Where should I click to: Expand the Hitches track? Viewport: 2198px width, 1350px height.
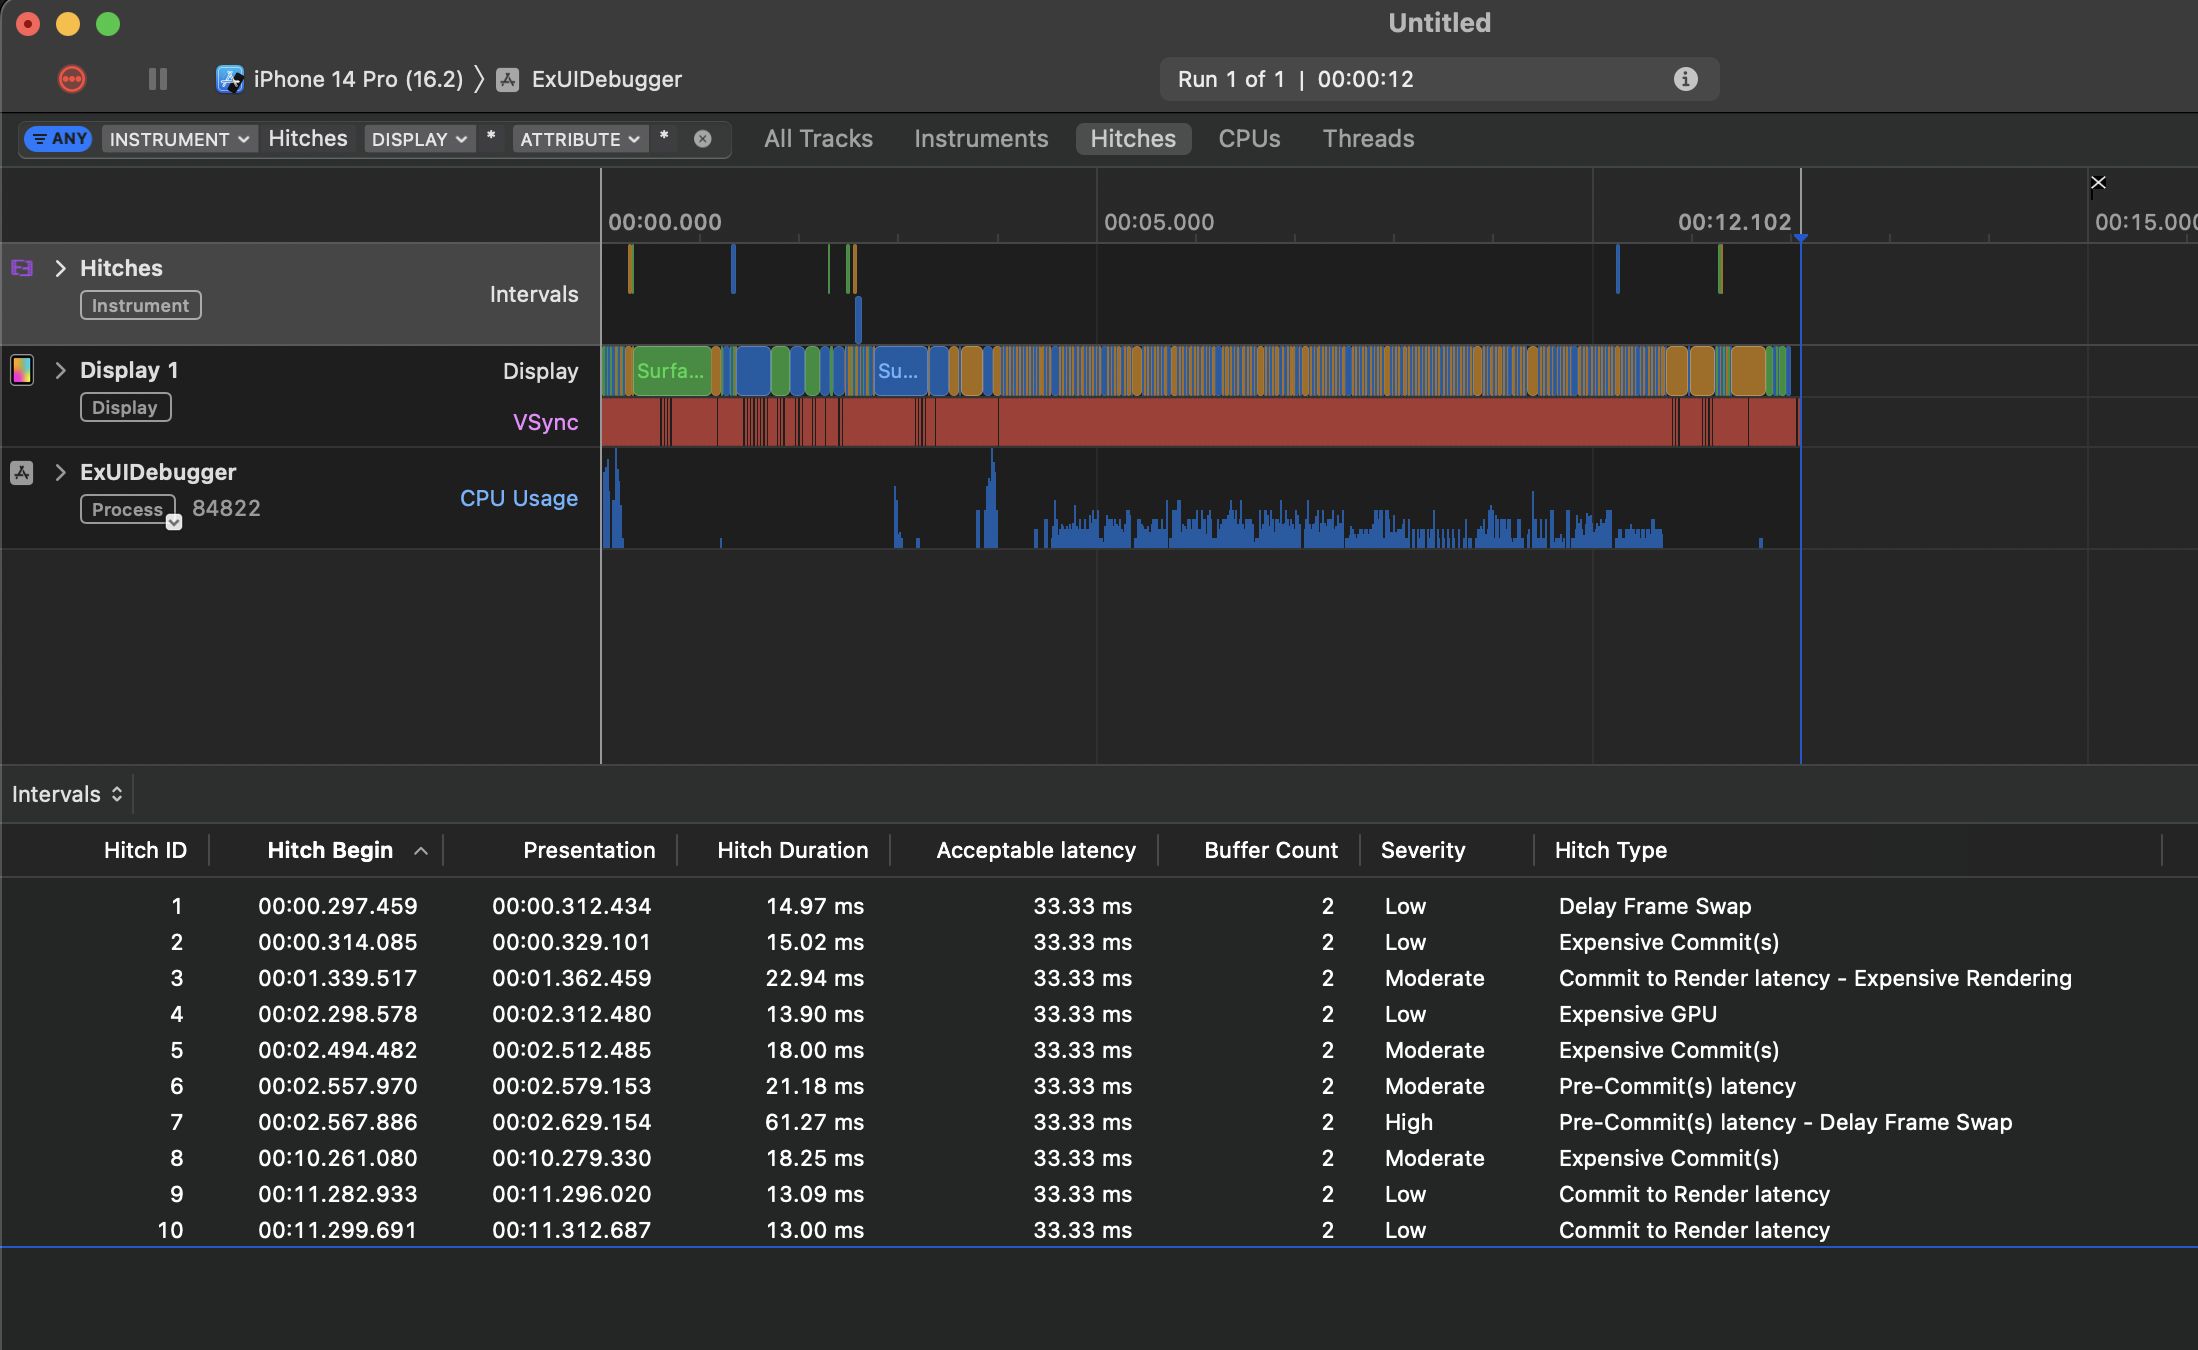[x=61, y=268]
